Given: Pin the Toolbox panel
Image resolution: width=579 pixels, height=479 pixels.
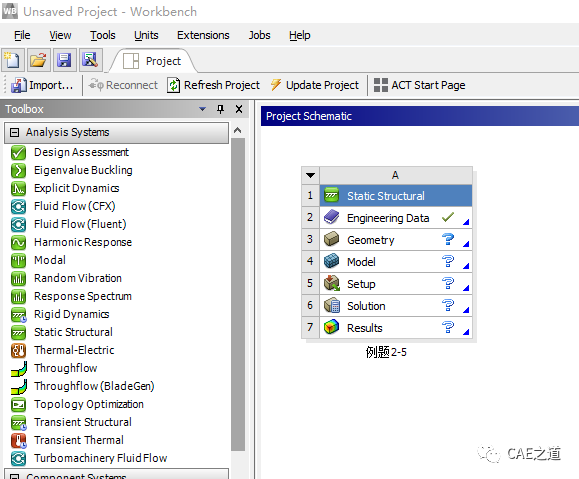Looking at the screenshot, I should pyautogui.click(x=220, y=109).
